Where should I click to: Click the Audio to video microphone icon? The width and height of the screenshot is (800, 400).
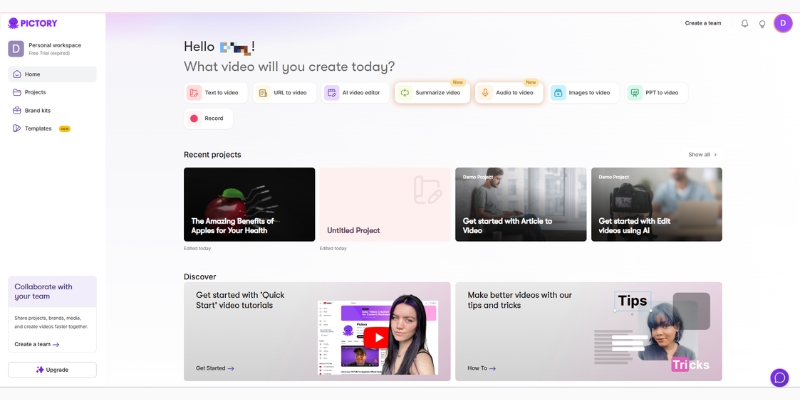point(485,93)
